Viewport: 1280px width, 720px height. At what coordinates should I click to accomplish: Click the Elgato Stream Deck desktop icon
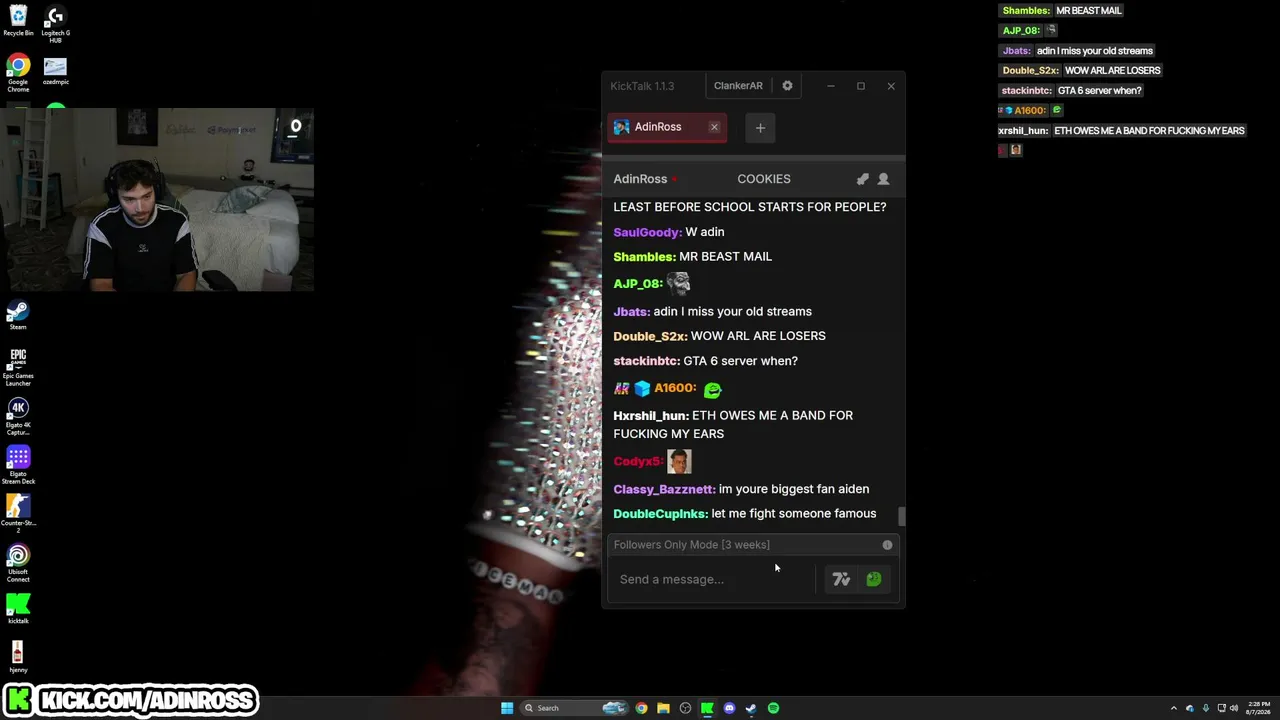tap(18, 466)
